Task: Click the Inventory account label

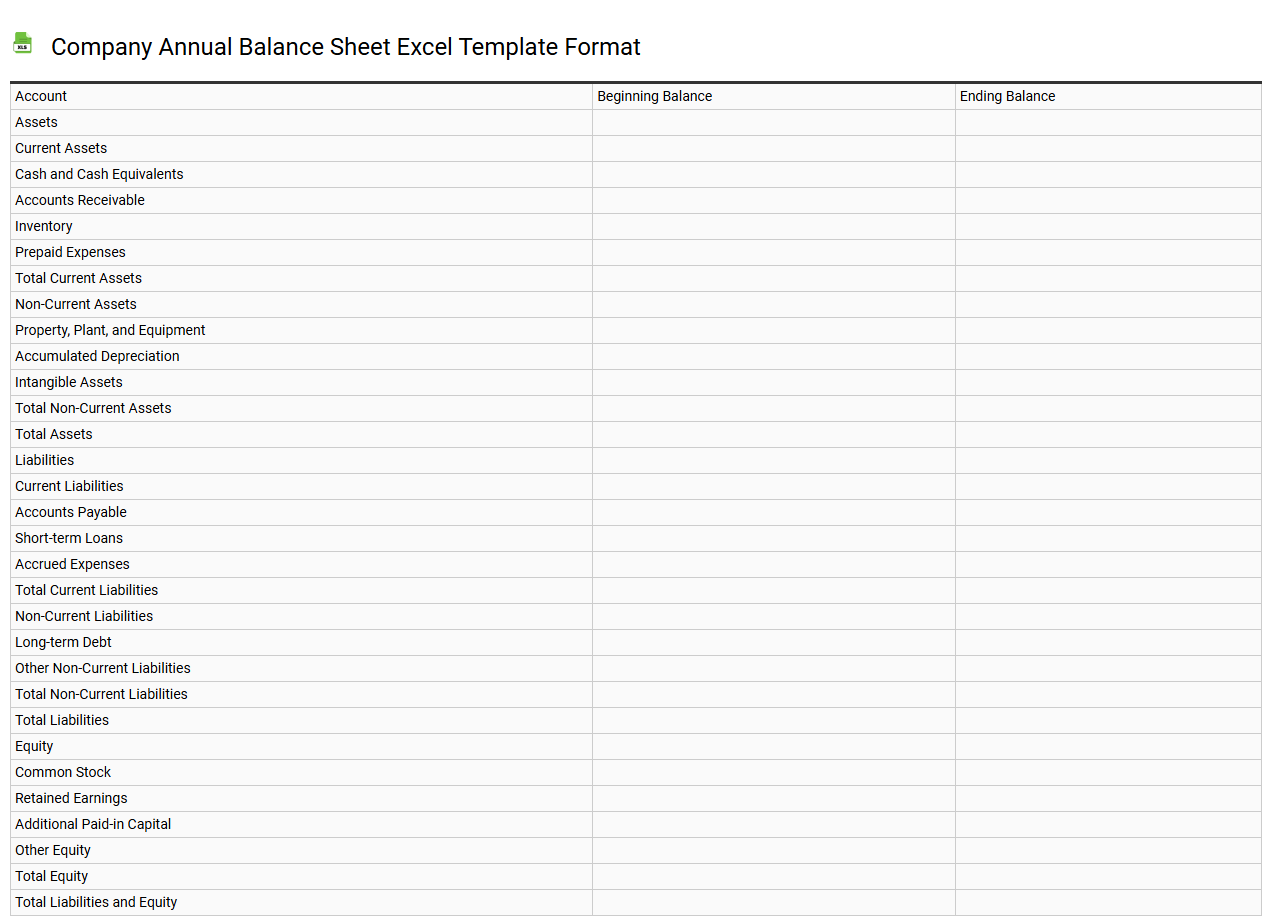Action: coord(43,226)
